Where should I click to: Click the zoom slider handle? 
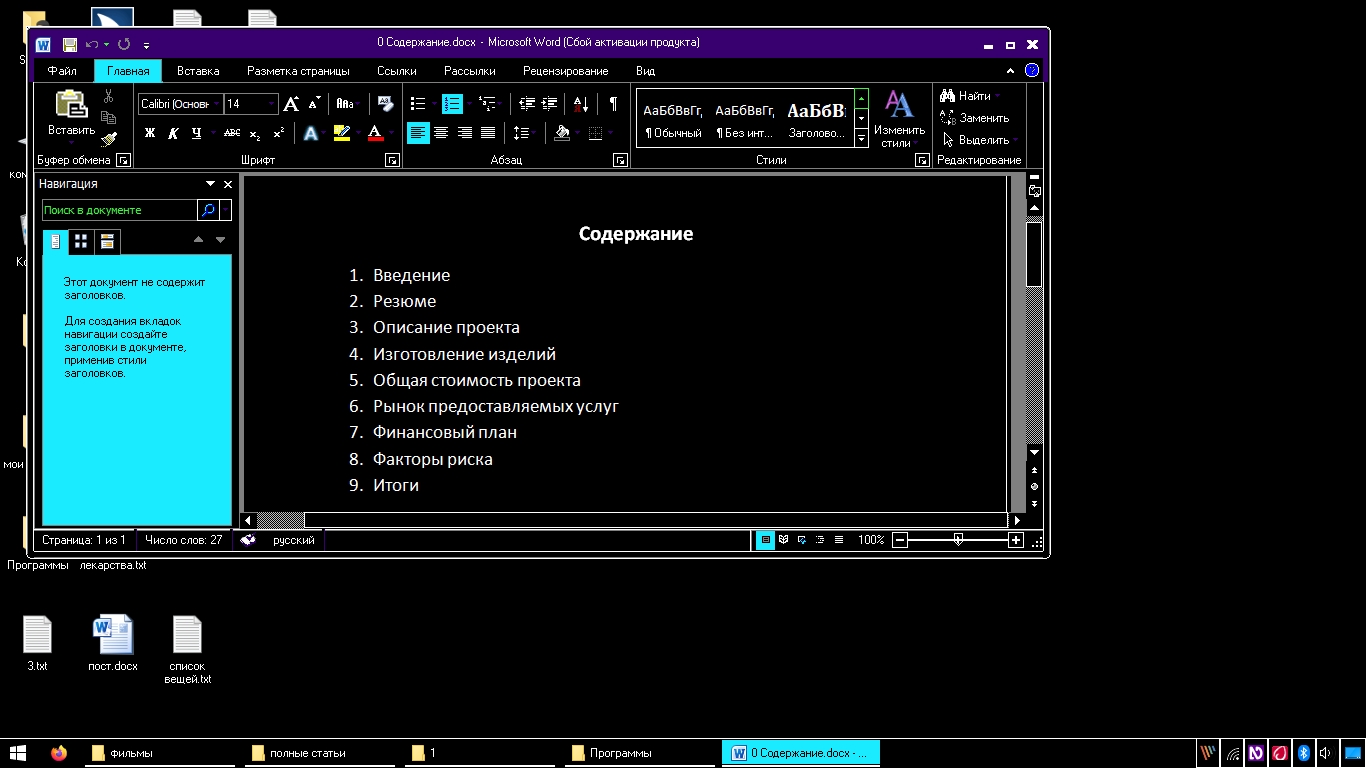(x=958, y=540)
